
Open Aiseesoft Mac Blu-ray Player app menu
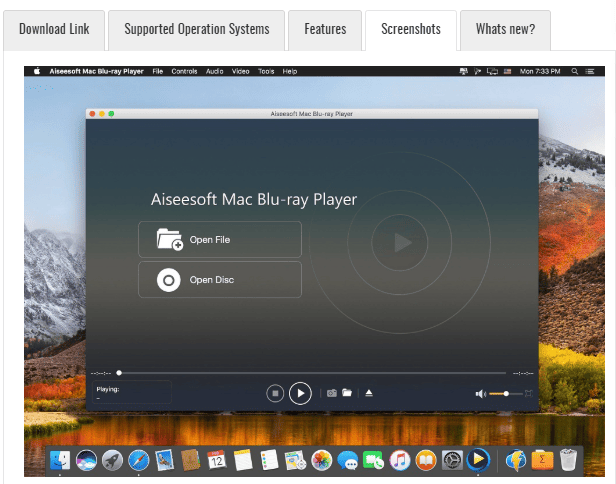(x=96, y=71)
